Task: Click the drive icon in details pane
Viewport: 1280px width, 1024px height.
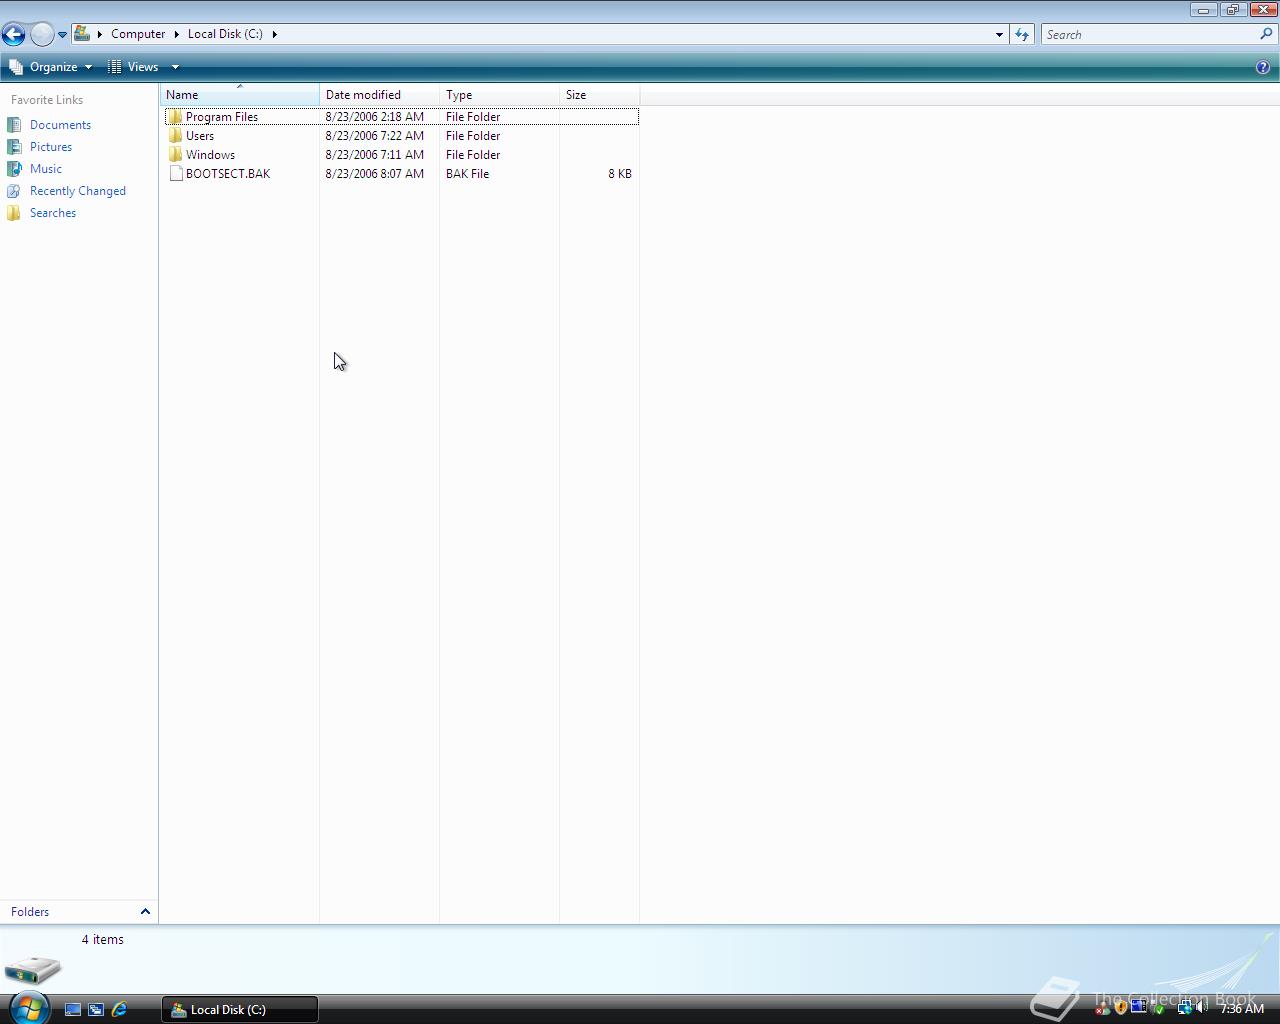Action: (x=33, y=970)
